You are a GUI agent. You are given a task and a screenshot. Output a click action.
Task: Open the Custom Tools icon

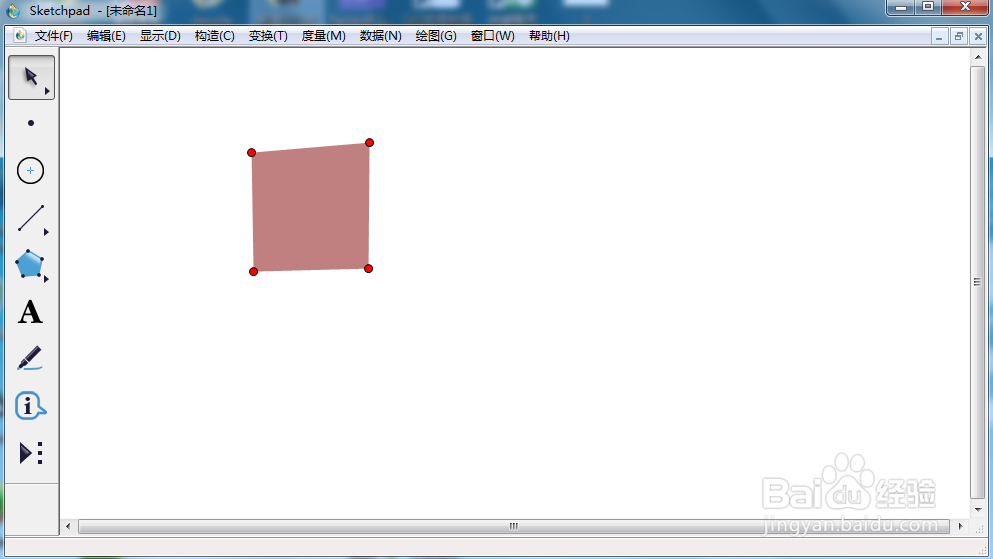[x=30, y=453]
